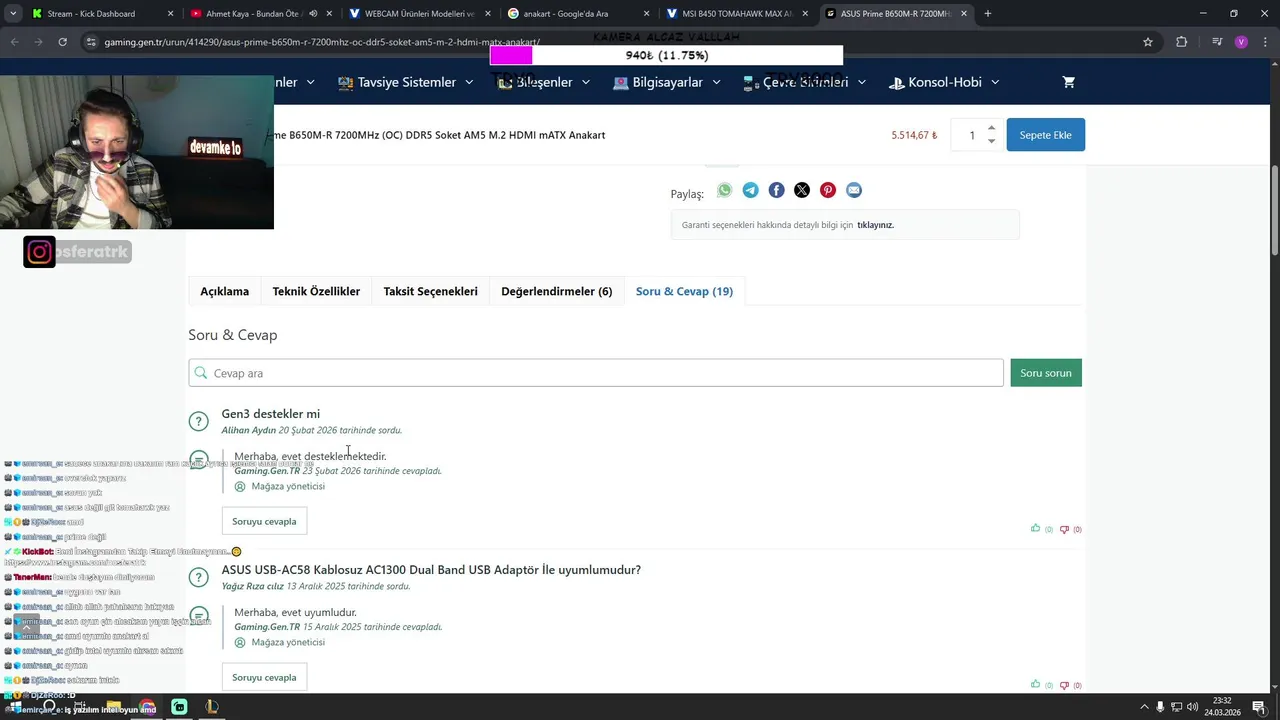Switch to MSI B450 TOMAHAWK MAX tab

[738, 14]
